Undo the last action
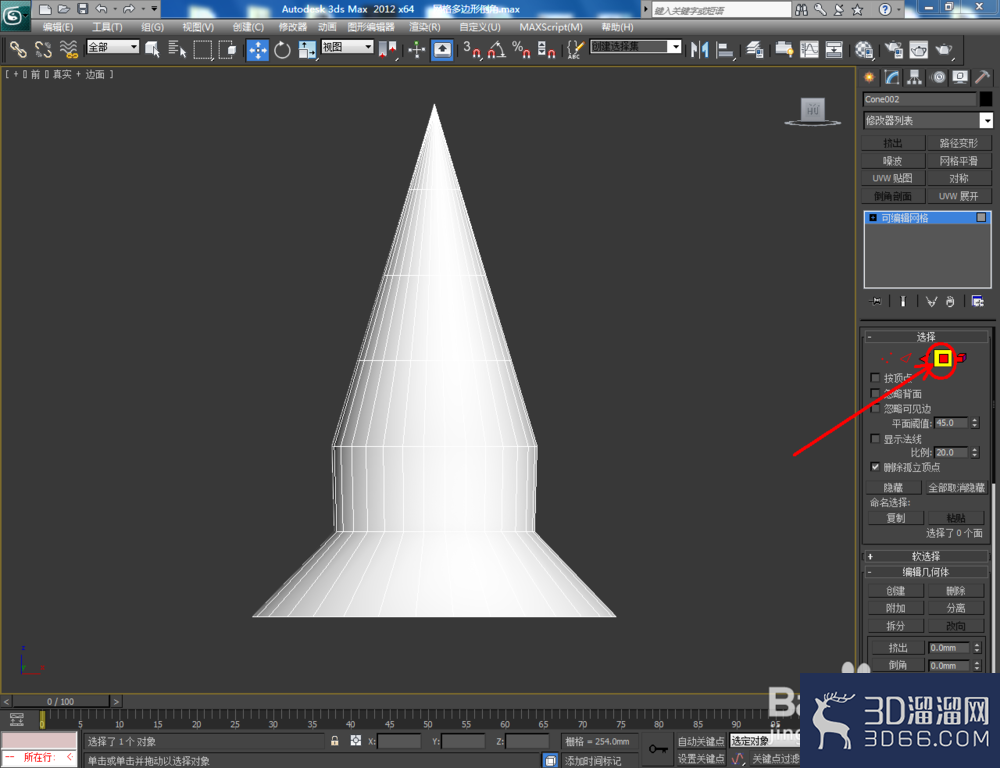Image resolution: width=1000 pixels, height=768 pixels. 101,9
